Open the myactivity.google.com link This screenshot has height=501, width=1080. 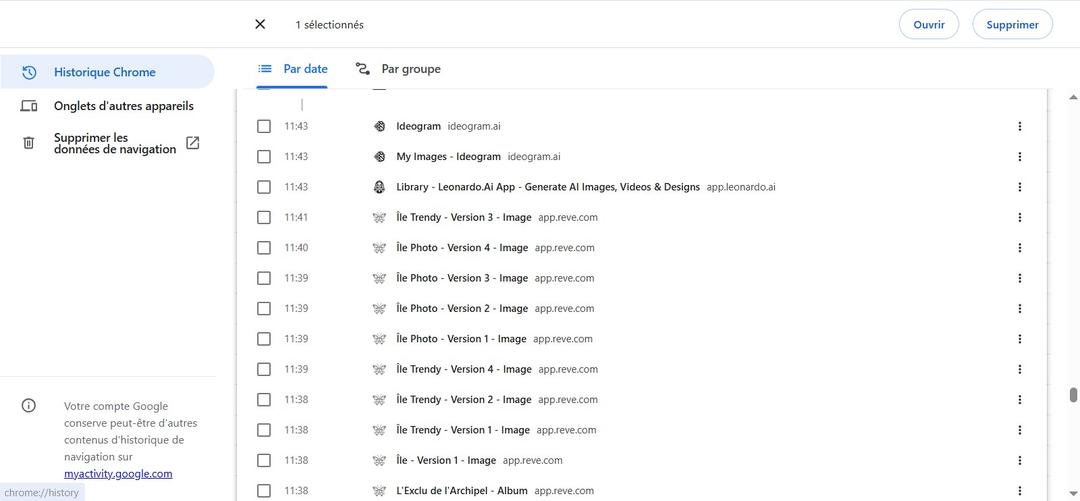click(118, 474)
